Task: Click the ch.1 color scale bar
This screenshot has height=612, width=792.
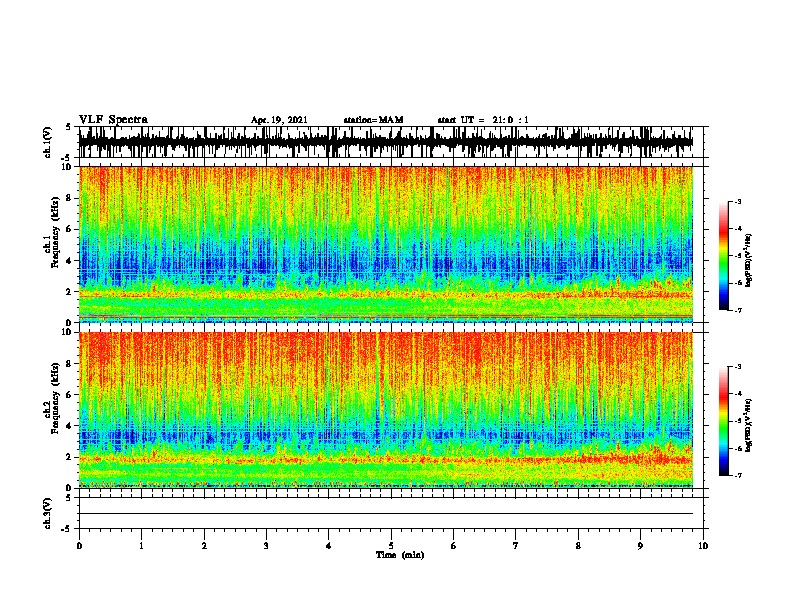Action: pyautogui.click(x=724, y=256)
